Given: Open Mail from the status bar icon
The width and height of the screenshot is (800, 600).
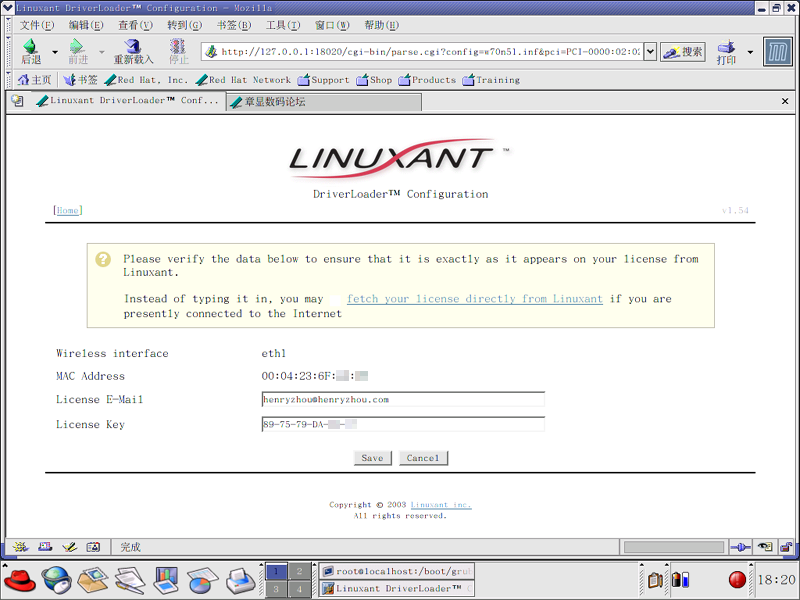Looking at the screenshot, I should 45,547.
